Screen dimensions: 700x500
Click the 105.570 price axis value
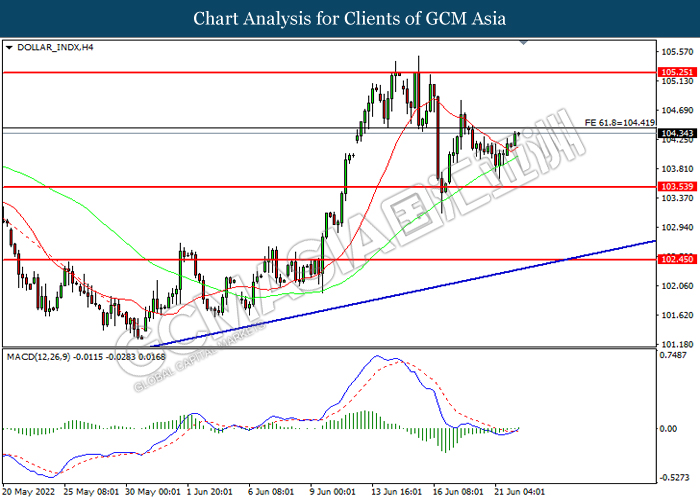pyautogui.click(x=677, y=52)
